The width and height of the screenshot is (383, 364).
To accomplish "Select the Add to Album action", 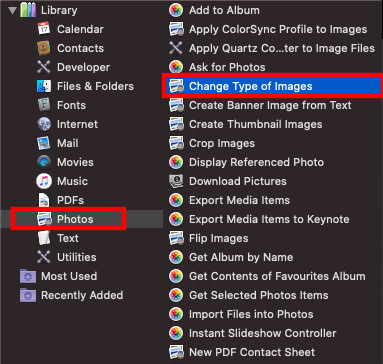I will click(x=224, y=10).
